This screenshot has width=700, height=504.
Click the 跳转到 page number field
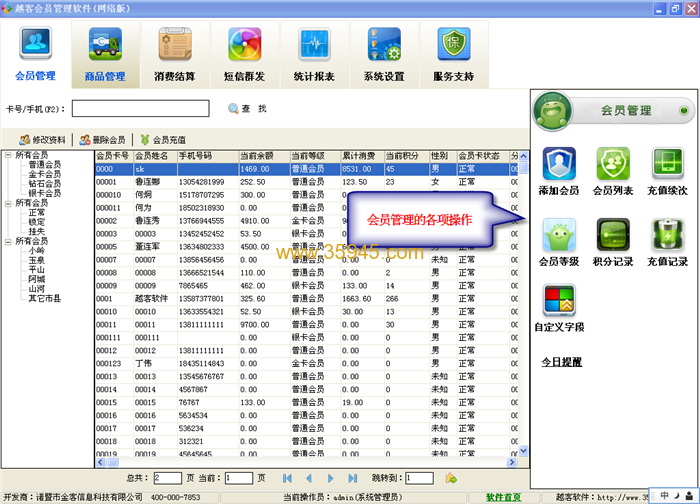[419, 478]
